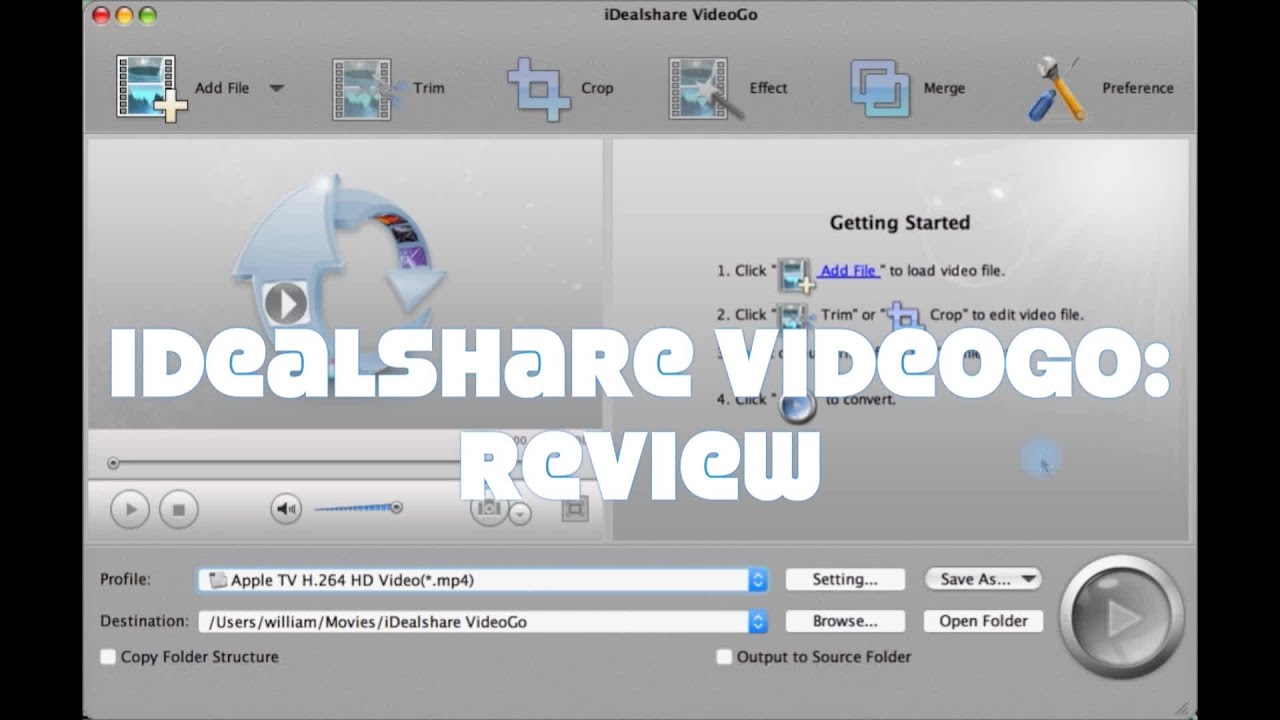Click the Add File icon in step 1
Viewport: 1280px width, 720px height.
796,274
